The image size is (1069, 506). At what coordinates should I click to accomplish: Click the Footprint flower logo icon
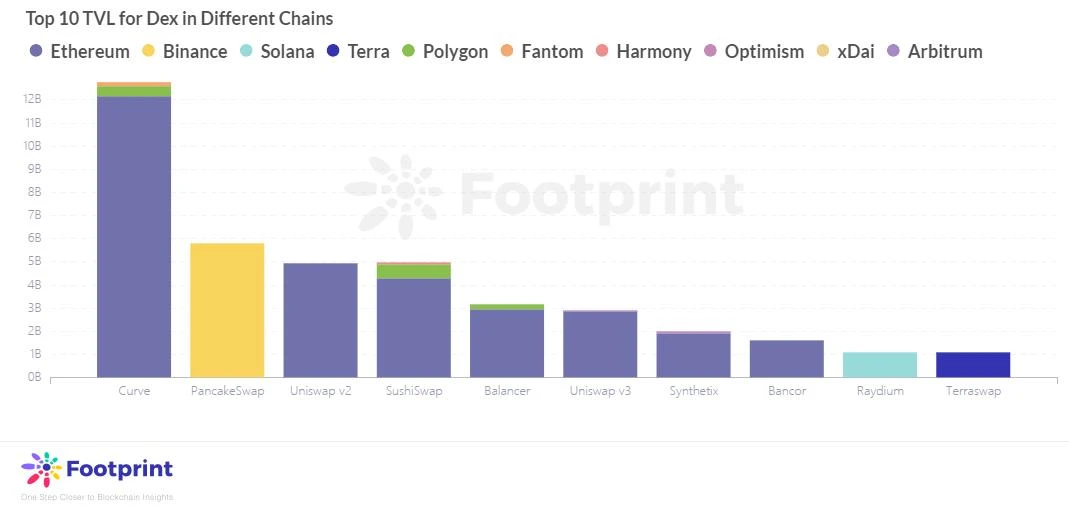42,470
